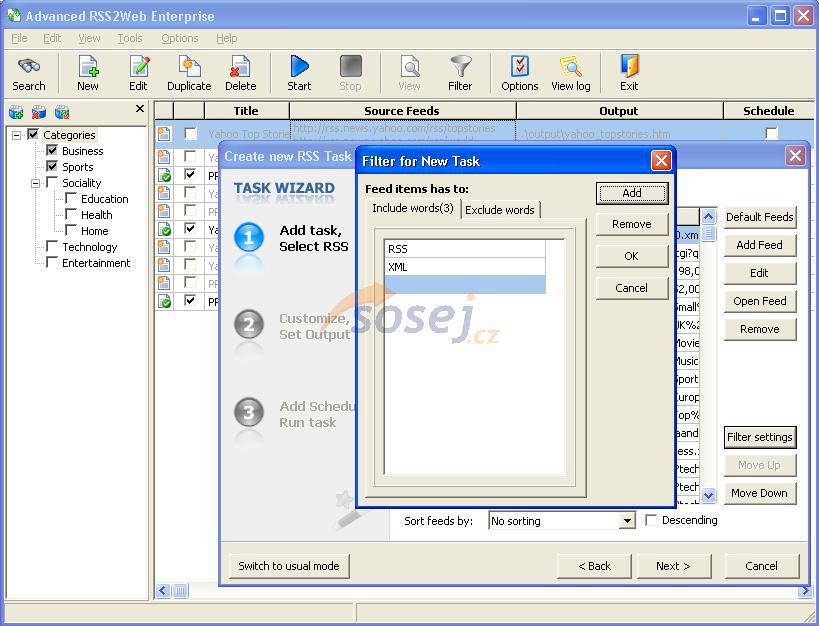This screenshot has width=819, height=626.
Task: Click the Exit door icon
Action: (x=629, y=67)
